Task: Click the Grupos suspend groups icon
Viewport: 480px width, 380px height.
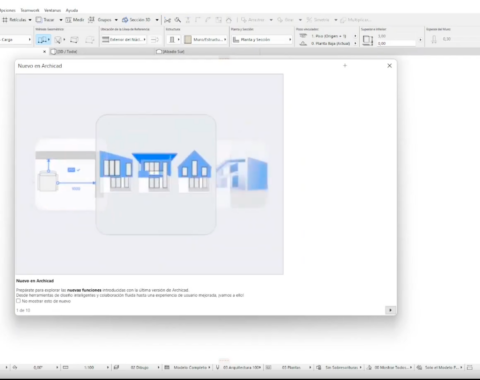Action: (x=91, y=20)
